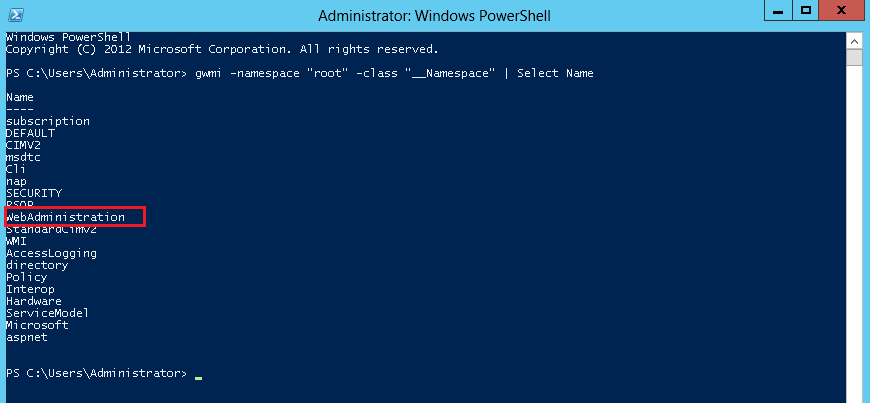Screen dimensions: 870x403
Task: Click the 'SECURITY' namespace entry
Action: (34, 193)
